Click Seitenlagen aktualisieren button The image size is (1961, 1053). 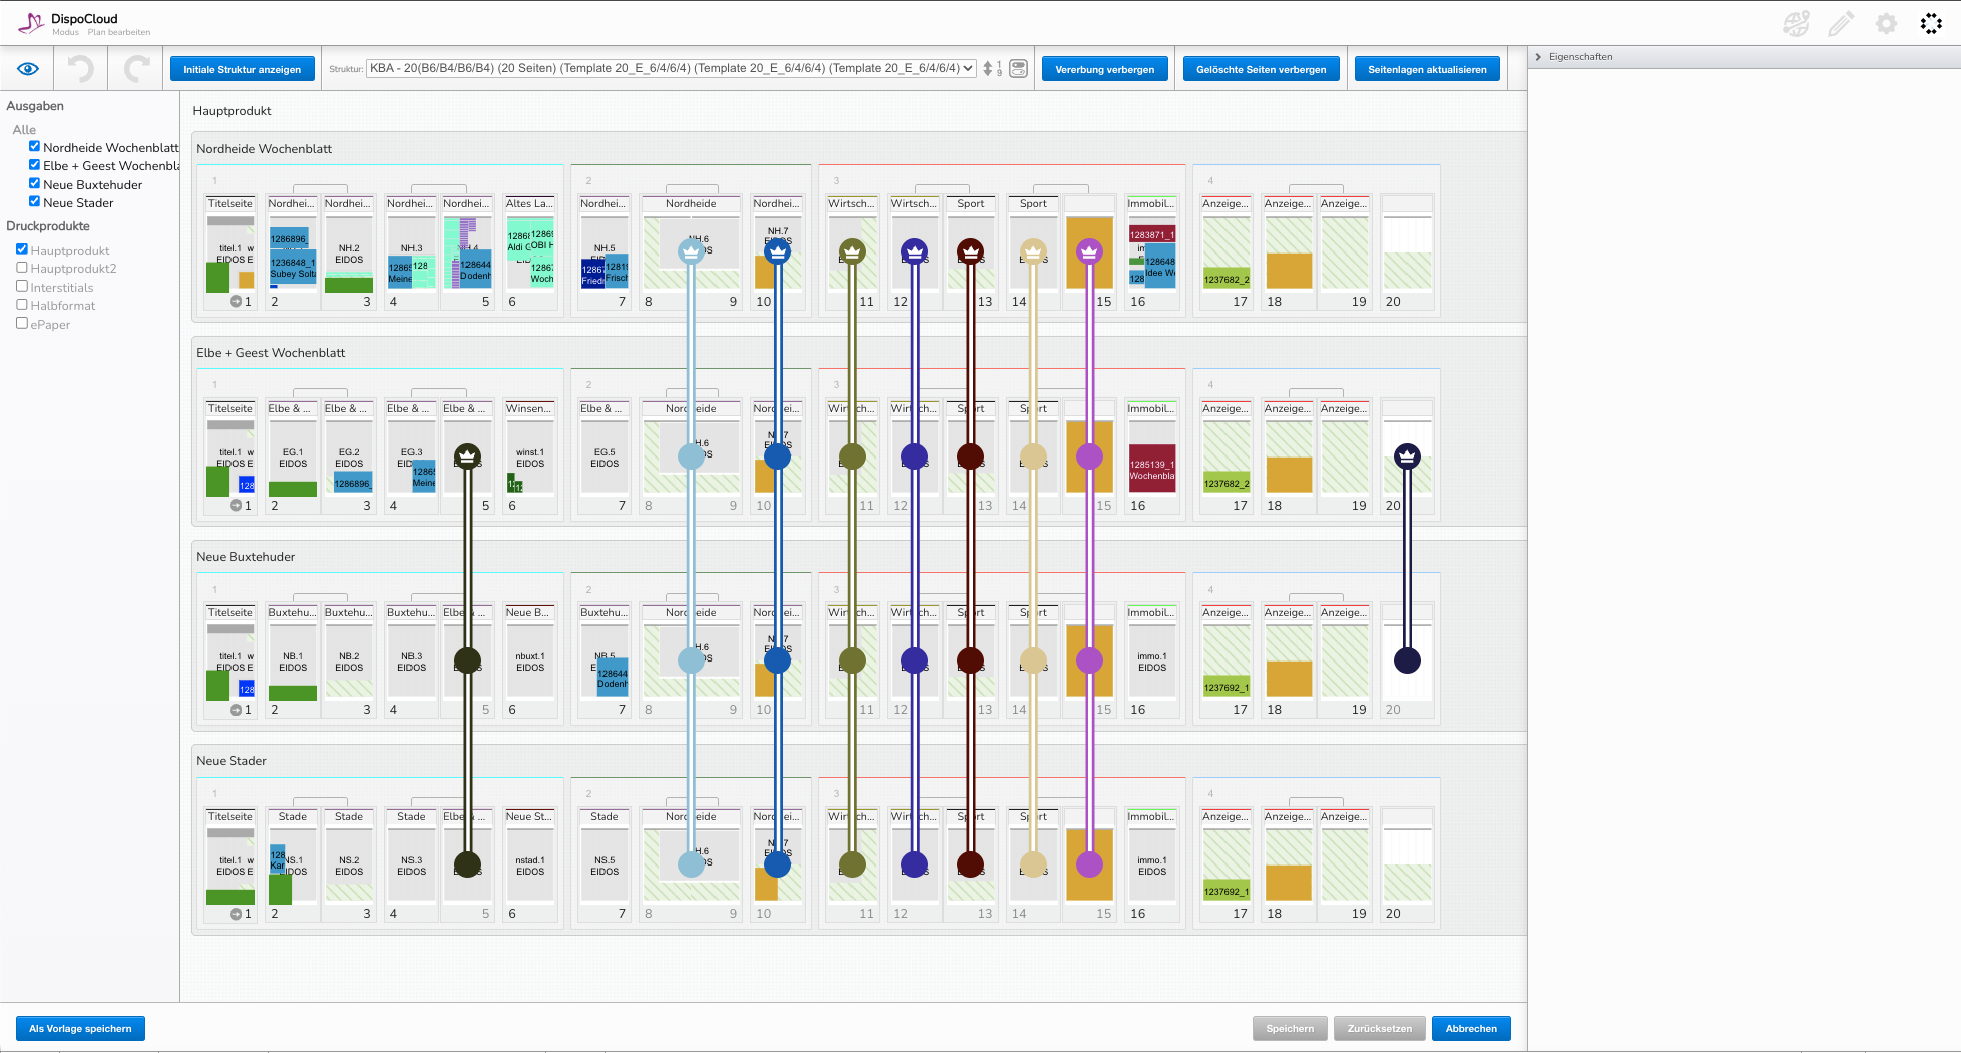(x=1427, y=69)
